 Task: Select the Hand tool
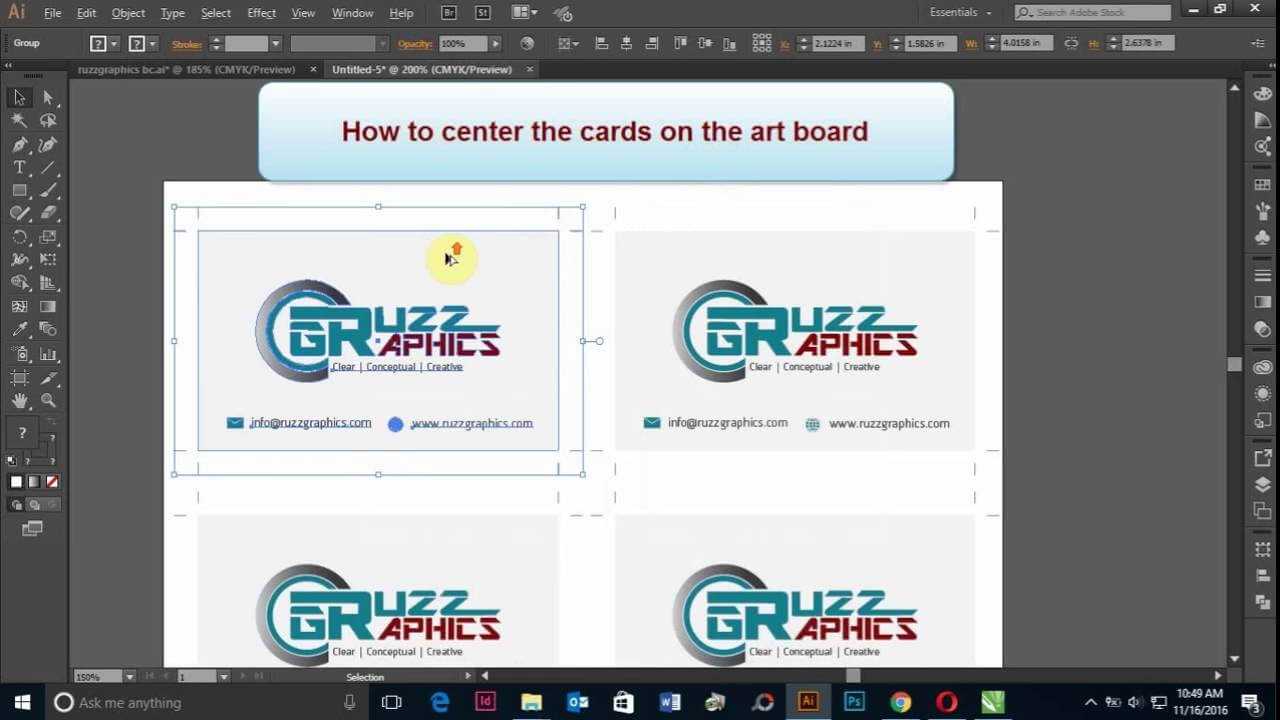point(19,400)
